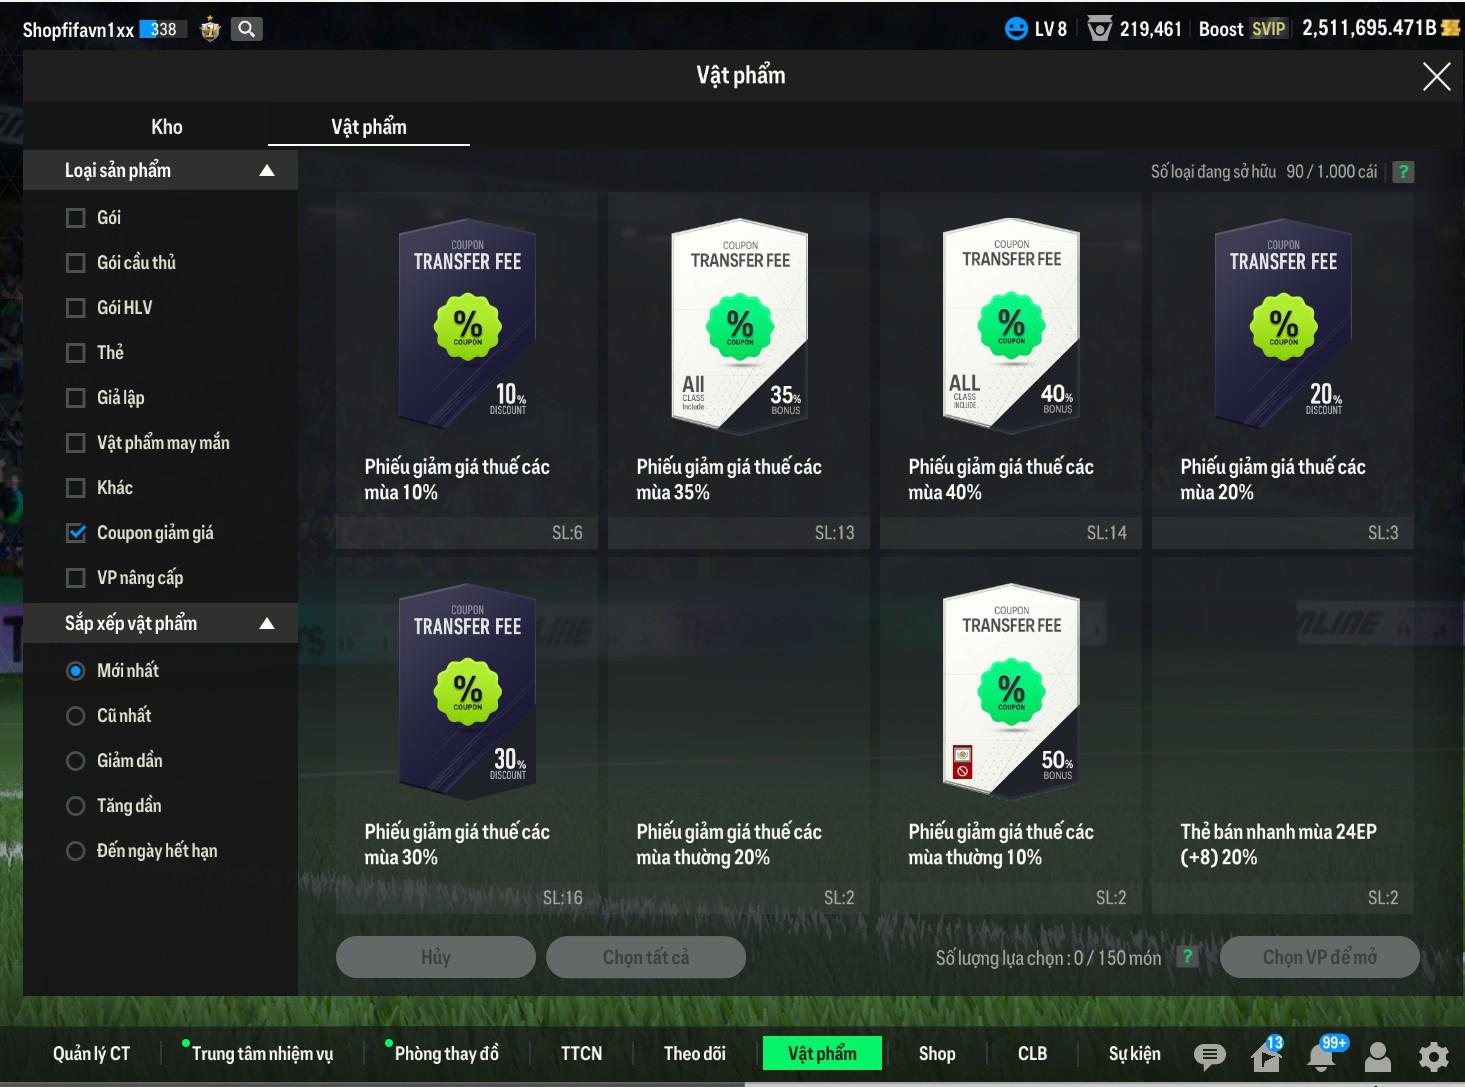Close the Vật phẩm window with X
Image resolution: width=1465 pixels, height=1087 pixels.
click(x=1436, y=77)
